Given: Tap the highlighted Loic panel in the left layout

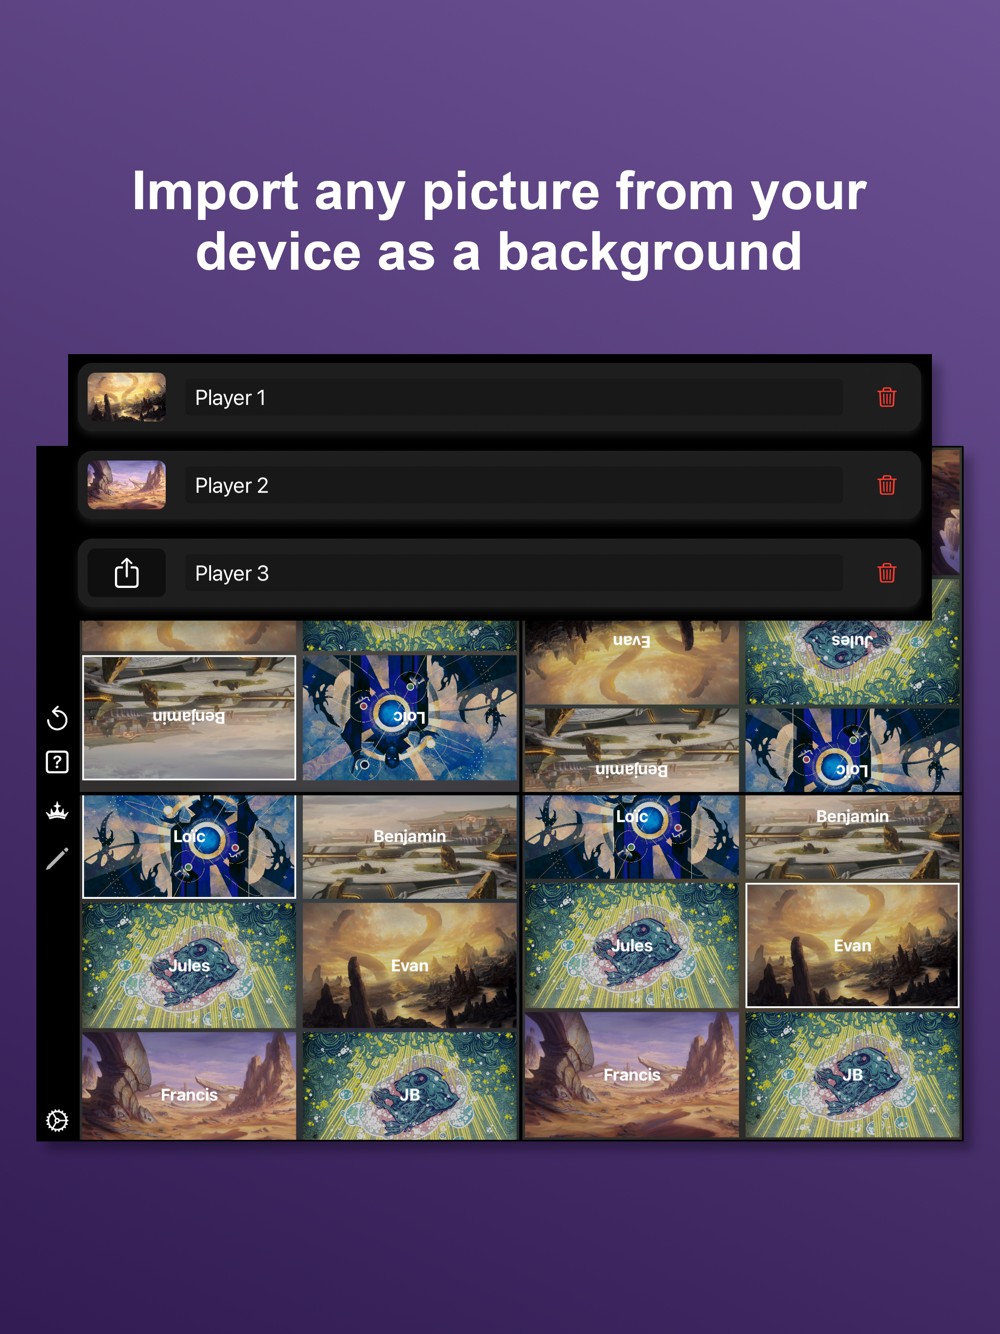Looking at the screenshot, I should click(189, 847).
